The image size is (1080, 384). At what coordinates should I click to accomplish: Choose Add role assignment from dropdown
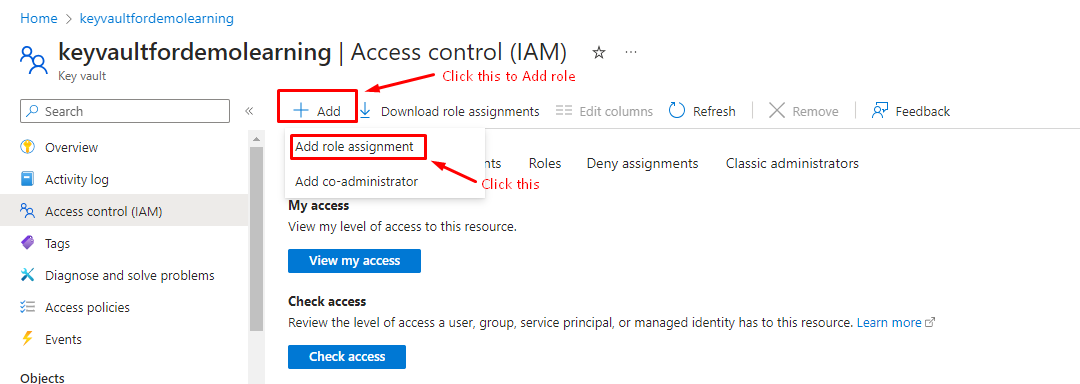354,147
